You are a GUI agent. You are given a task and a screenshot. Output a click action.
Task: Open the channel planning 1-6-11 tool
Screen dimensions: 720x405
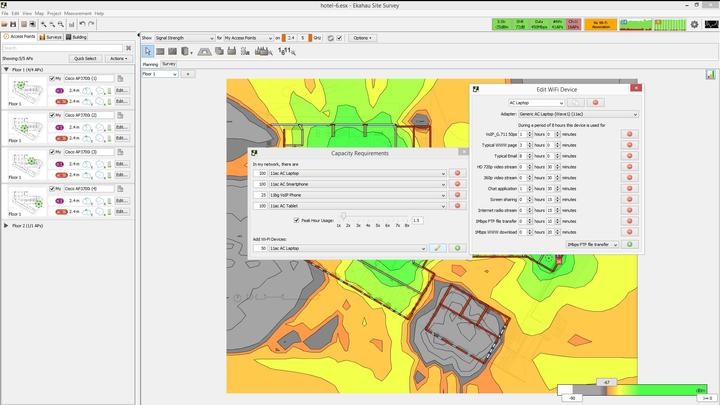(x=287, y=51)
